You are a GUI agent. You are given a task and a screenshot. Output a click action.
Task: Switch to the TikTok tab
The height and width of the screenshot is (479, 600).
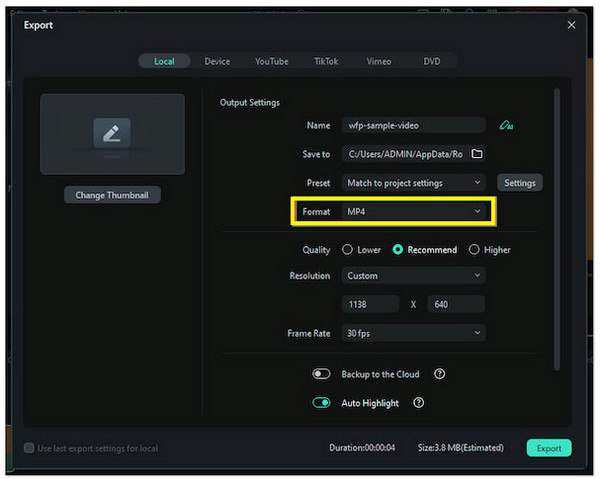click(x=326, y=61)
